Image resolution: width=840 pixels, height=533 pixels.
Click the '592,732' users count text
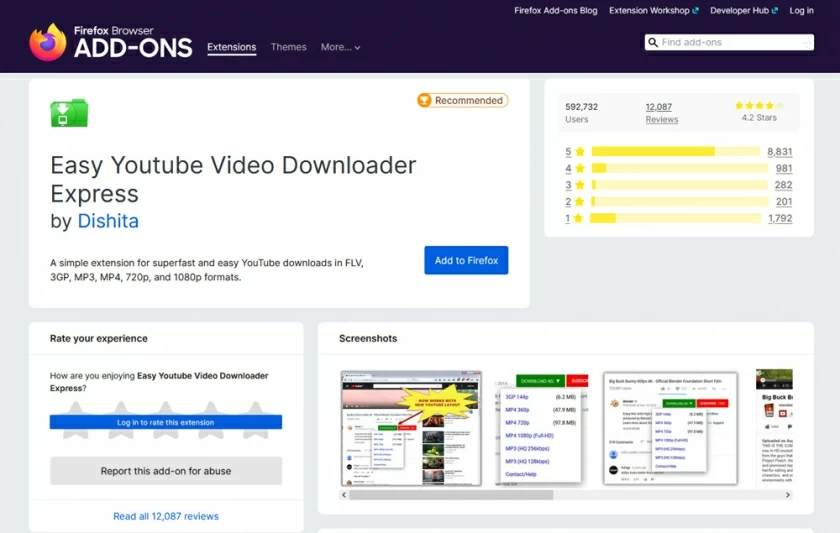coord(581,107)
